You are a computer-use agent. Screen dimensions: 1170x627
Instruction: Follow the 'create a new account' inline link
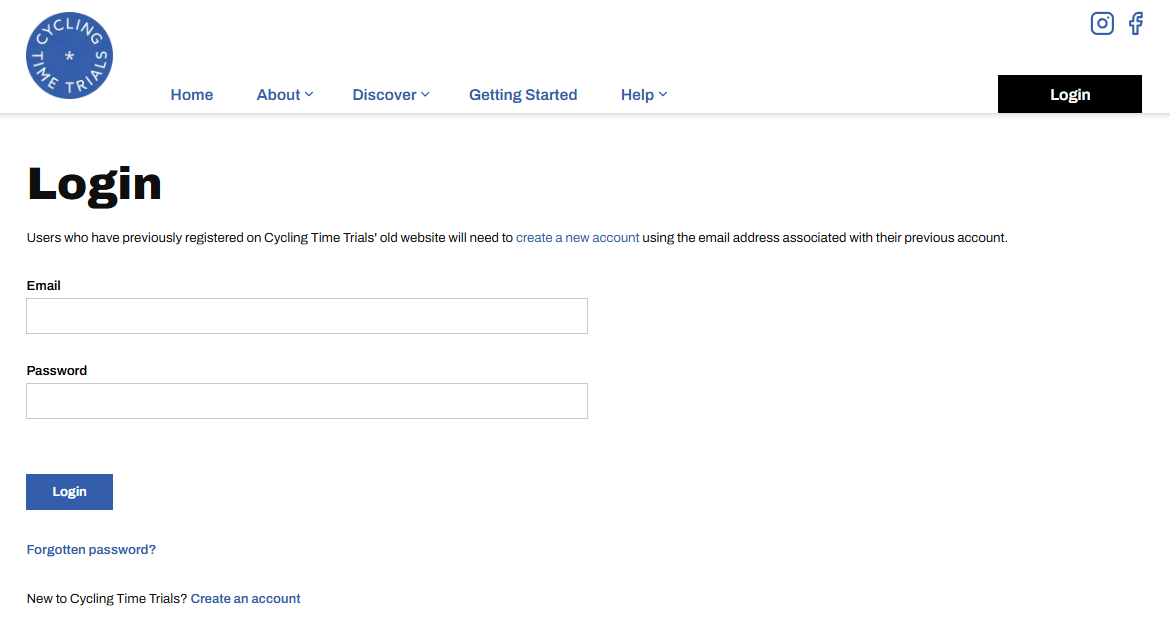[577, 238]
